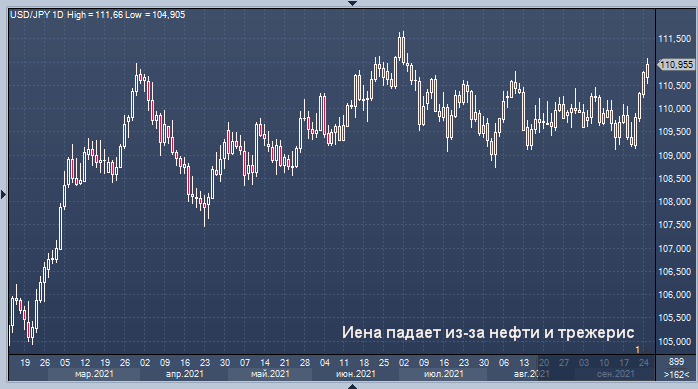Click the top panel collapse arrow
This screenshot has width=698, height=389.
[352, 3]
